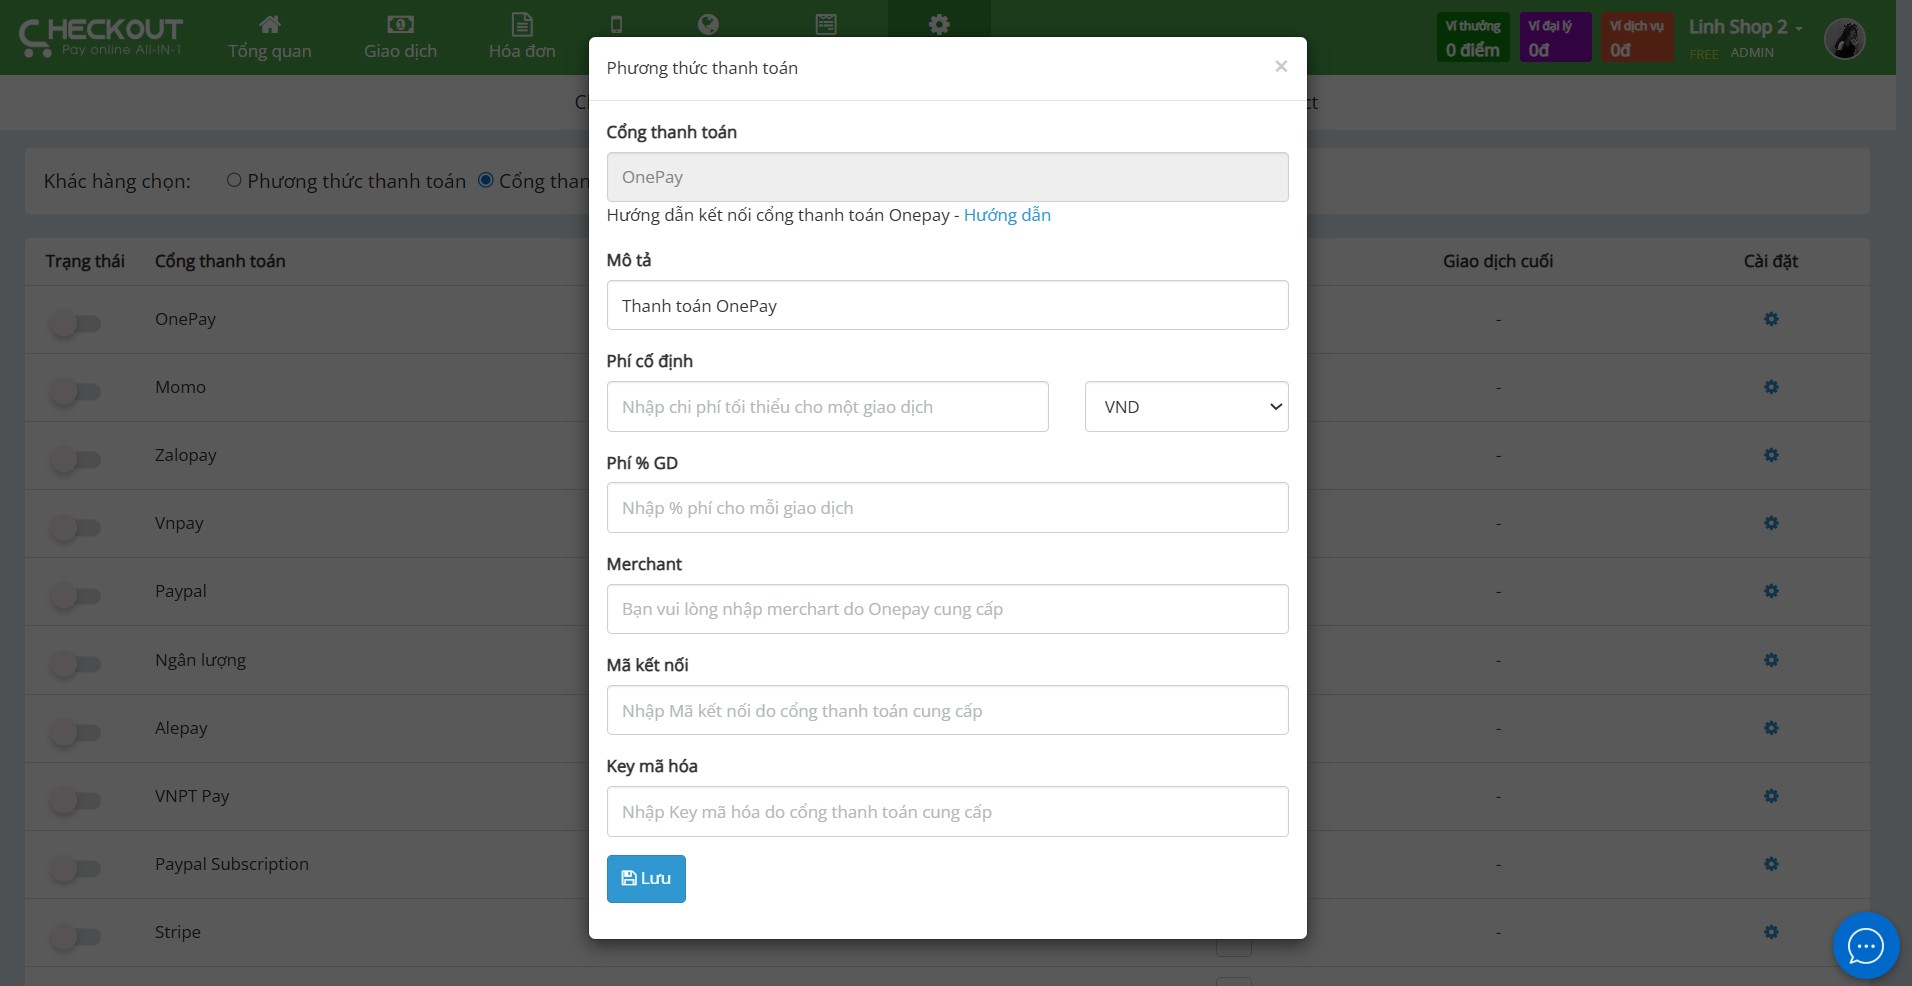Click the Mô tả description field
The height and width of the screenshot is (986, 1912).
(x=947, y=305)
